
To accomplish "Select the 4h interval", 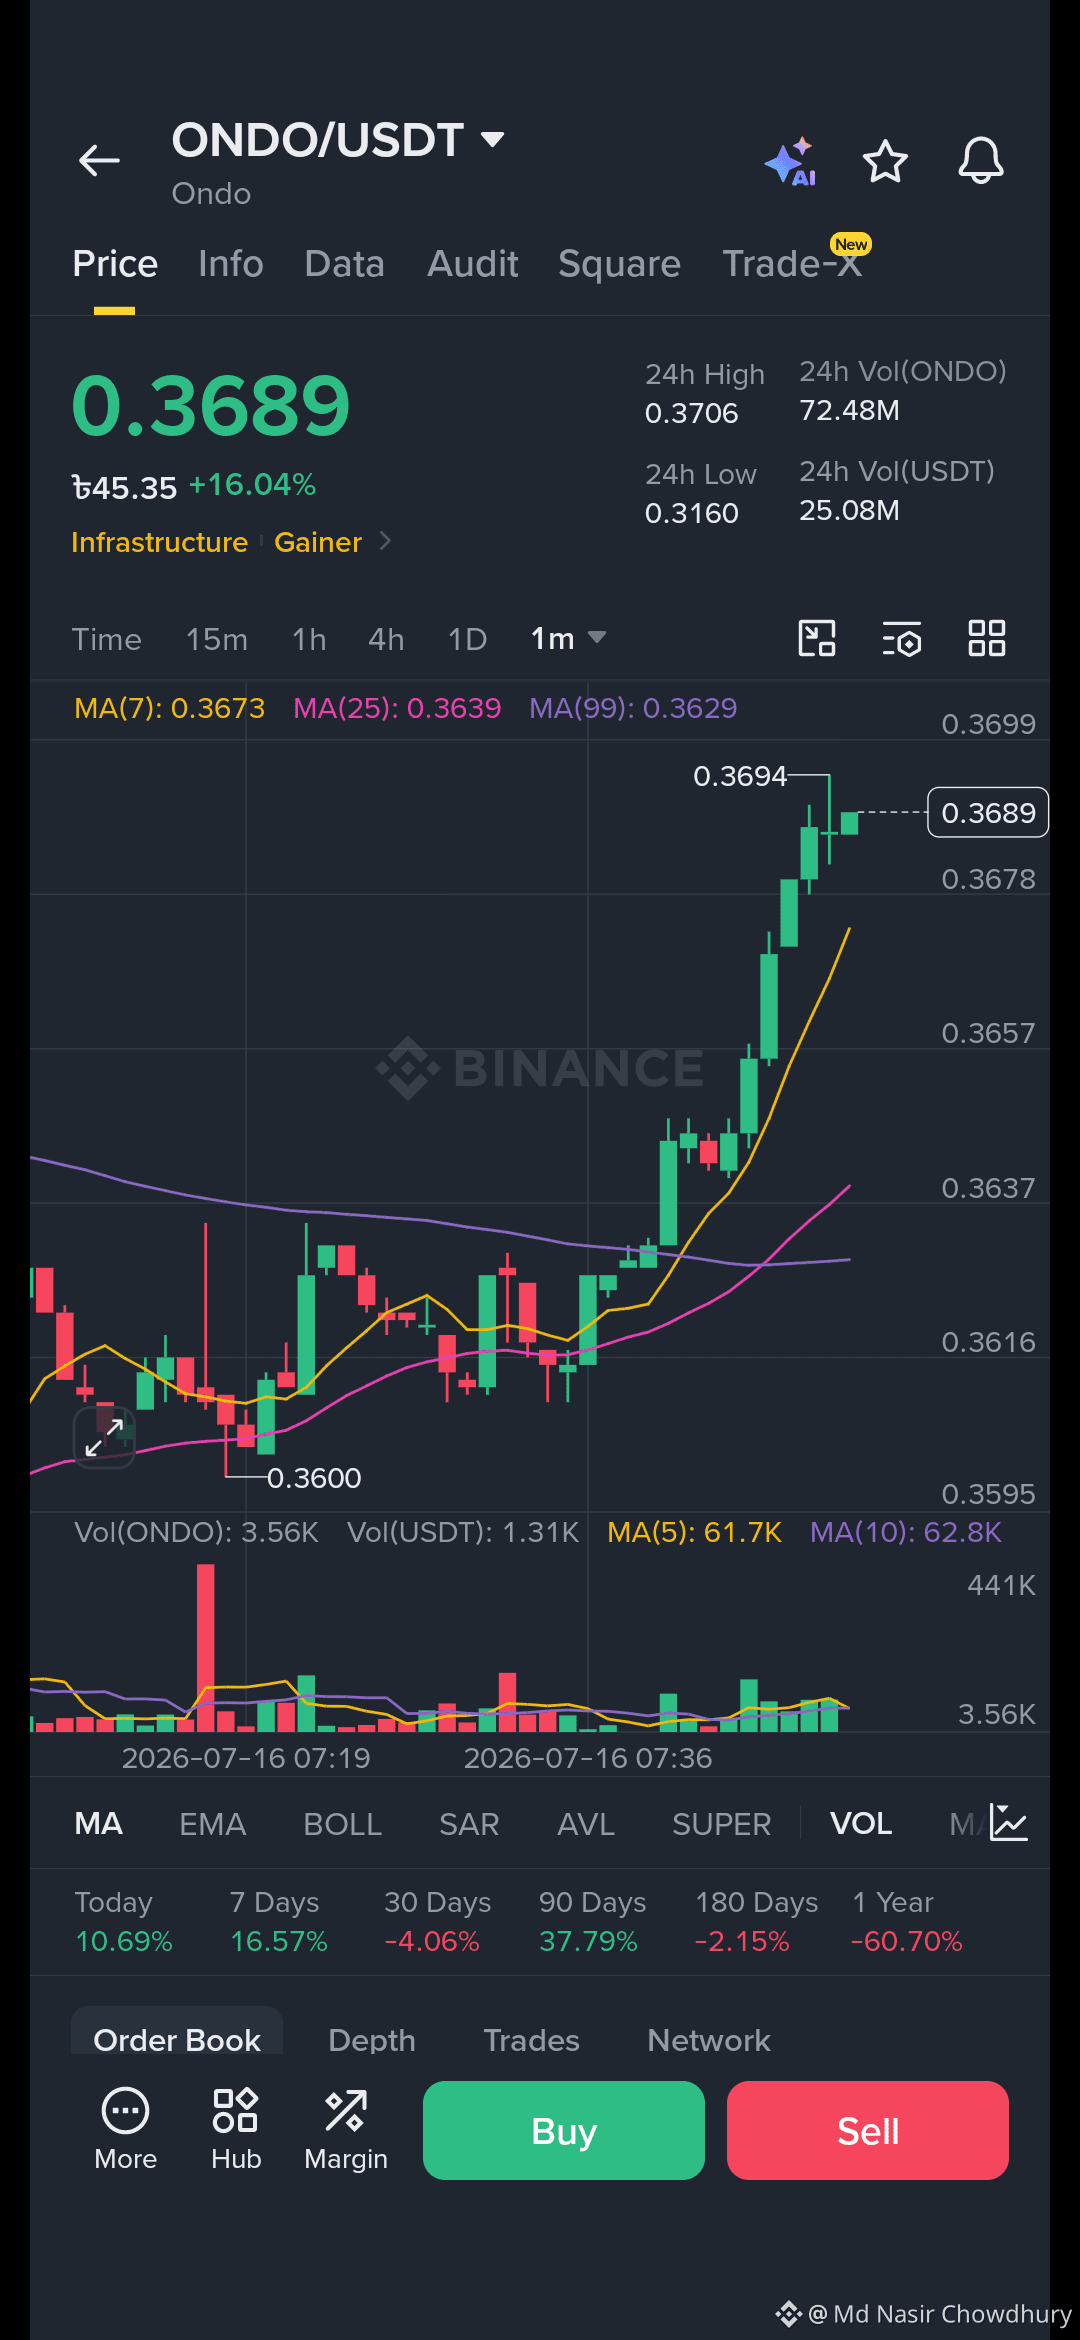I will coord(386,639).
